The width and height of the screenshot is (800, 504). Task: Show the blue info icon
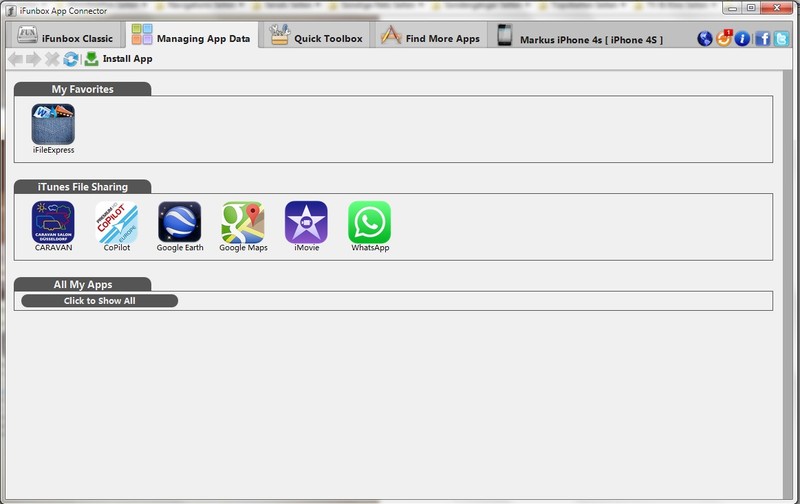coord(742,39)
